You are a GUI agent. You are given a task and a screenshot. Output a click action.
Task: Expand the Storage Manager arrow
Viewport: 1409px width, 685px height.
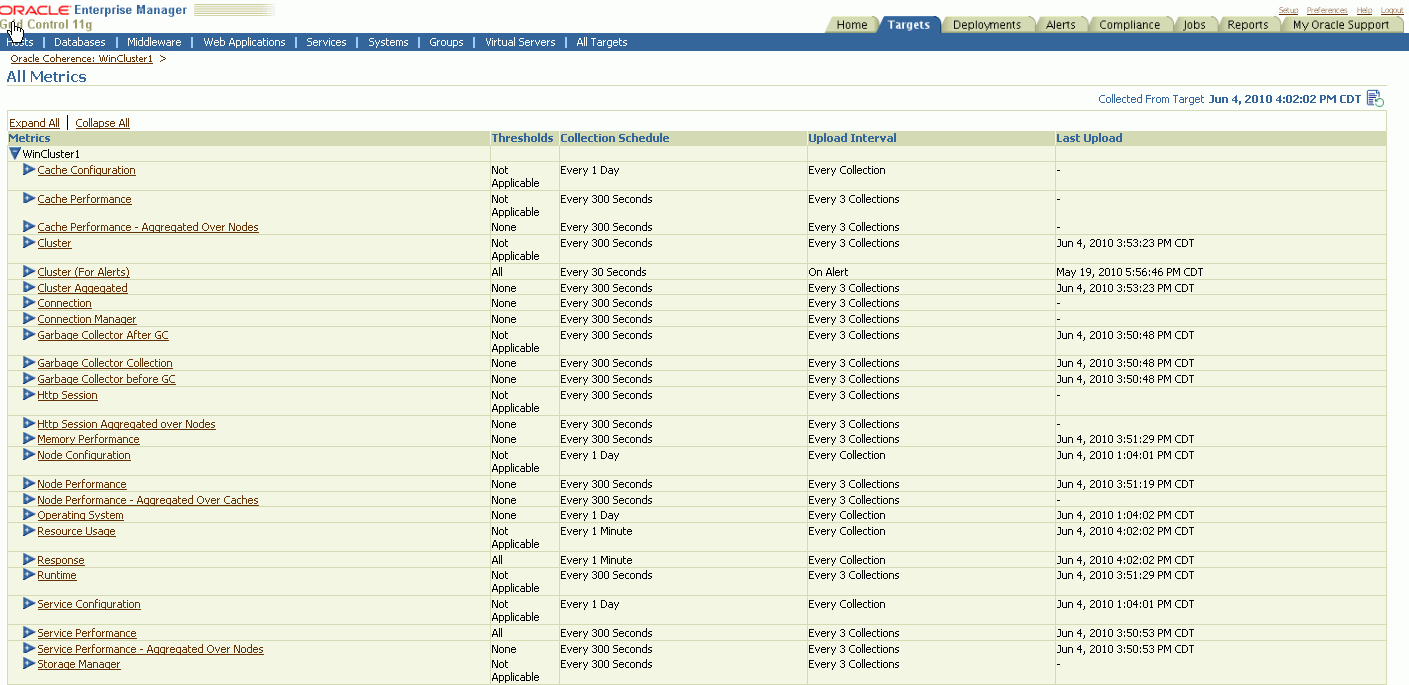pos(29,664)
